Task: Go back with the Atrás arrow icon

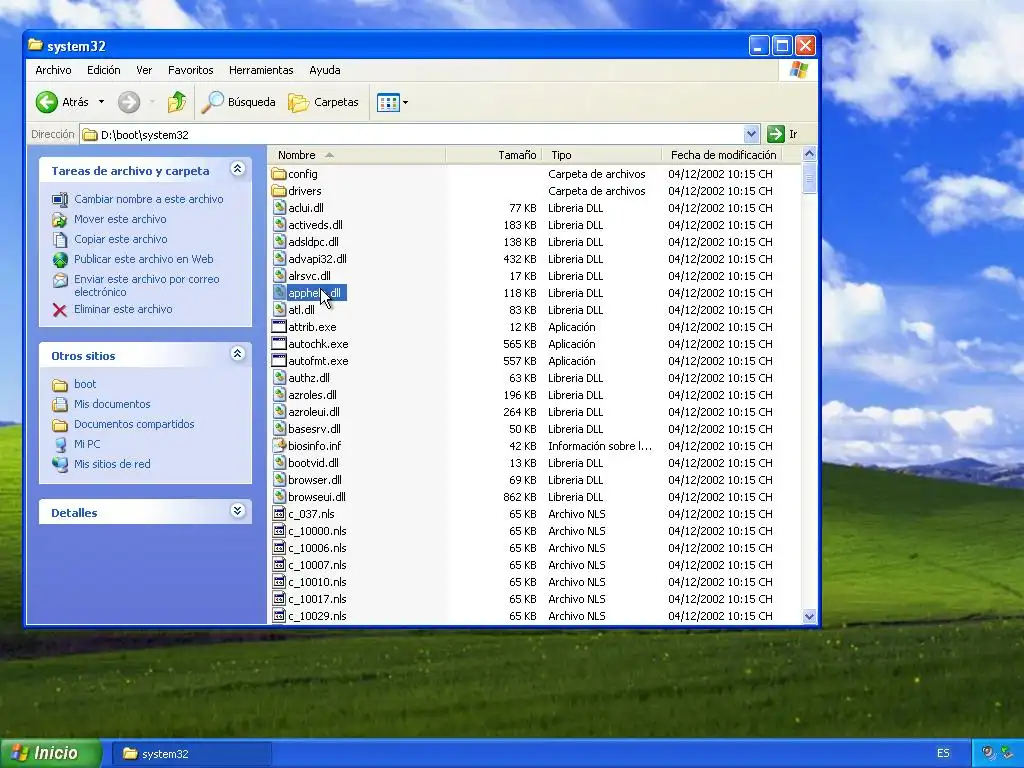Action: click(47, 102)
